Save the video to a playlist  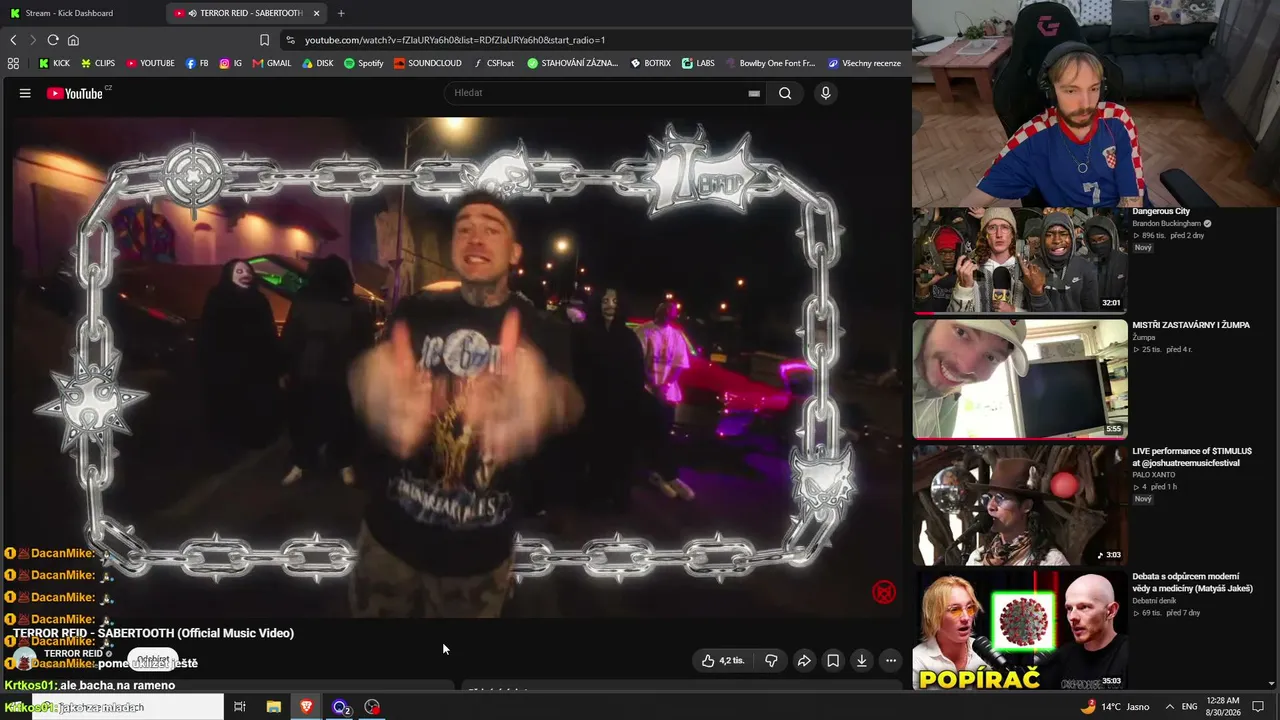coord(832,661)
